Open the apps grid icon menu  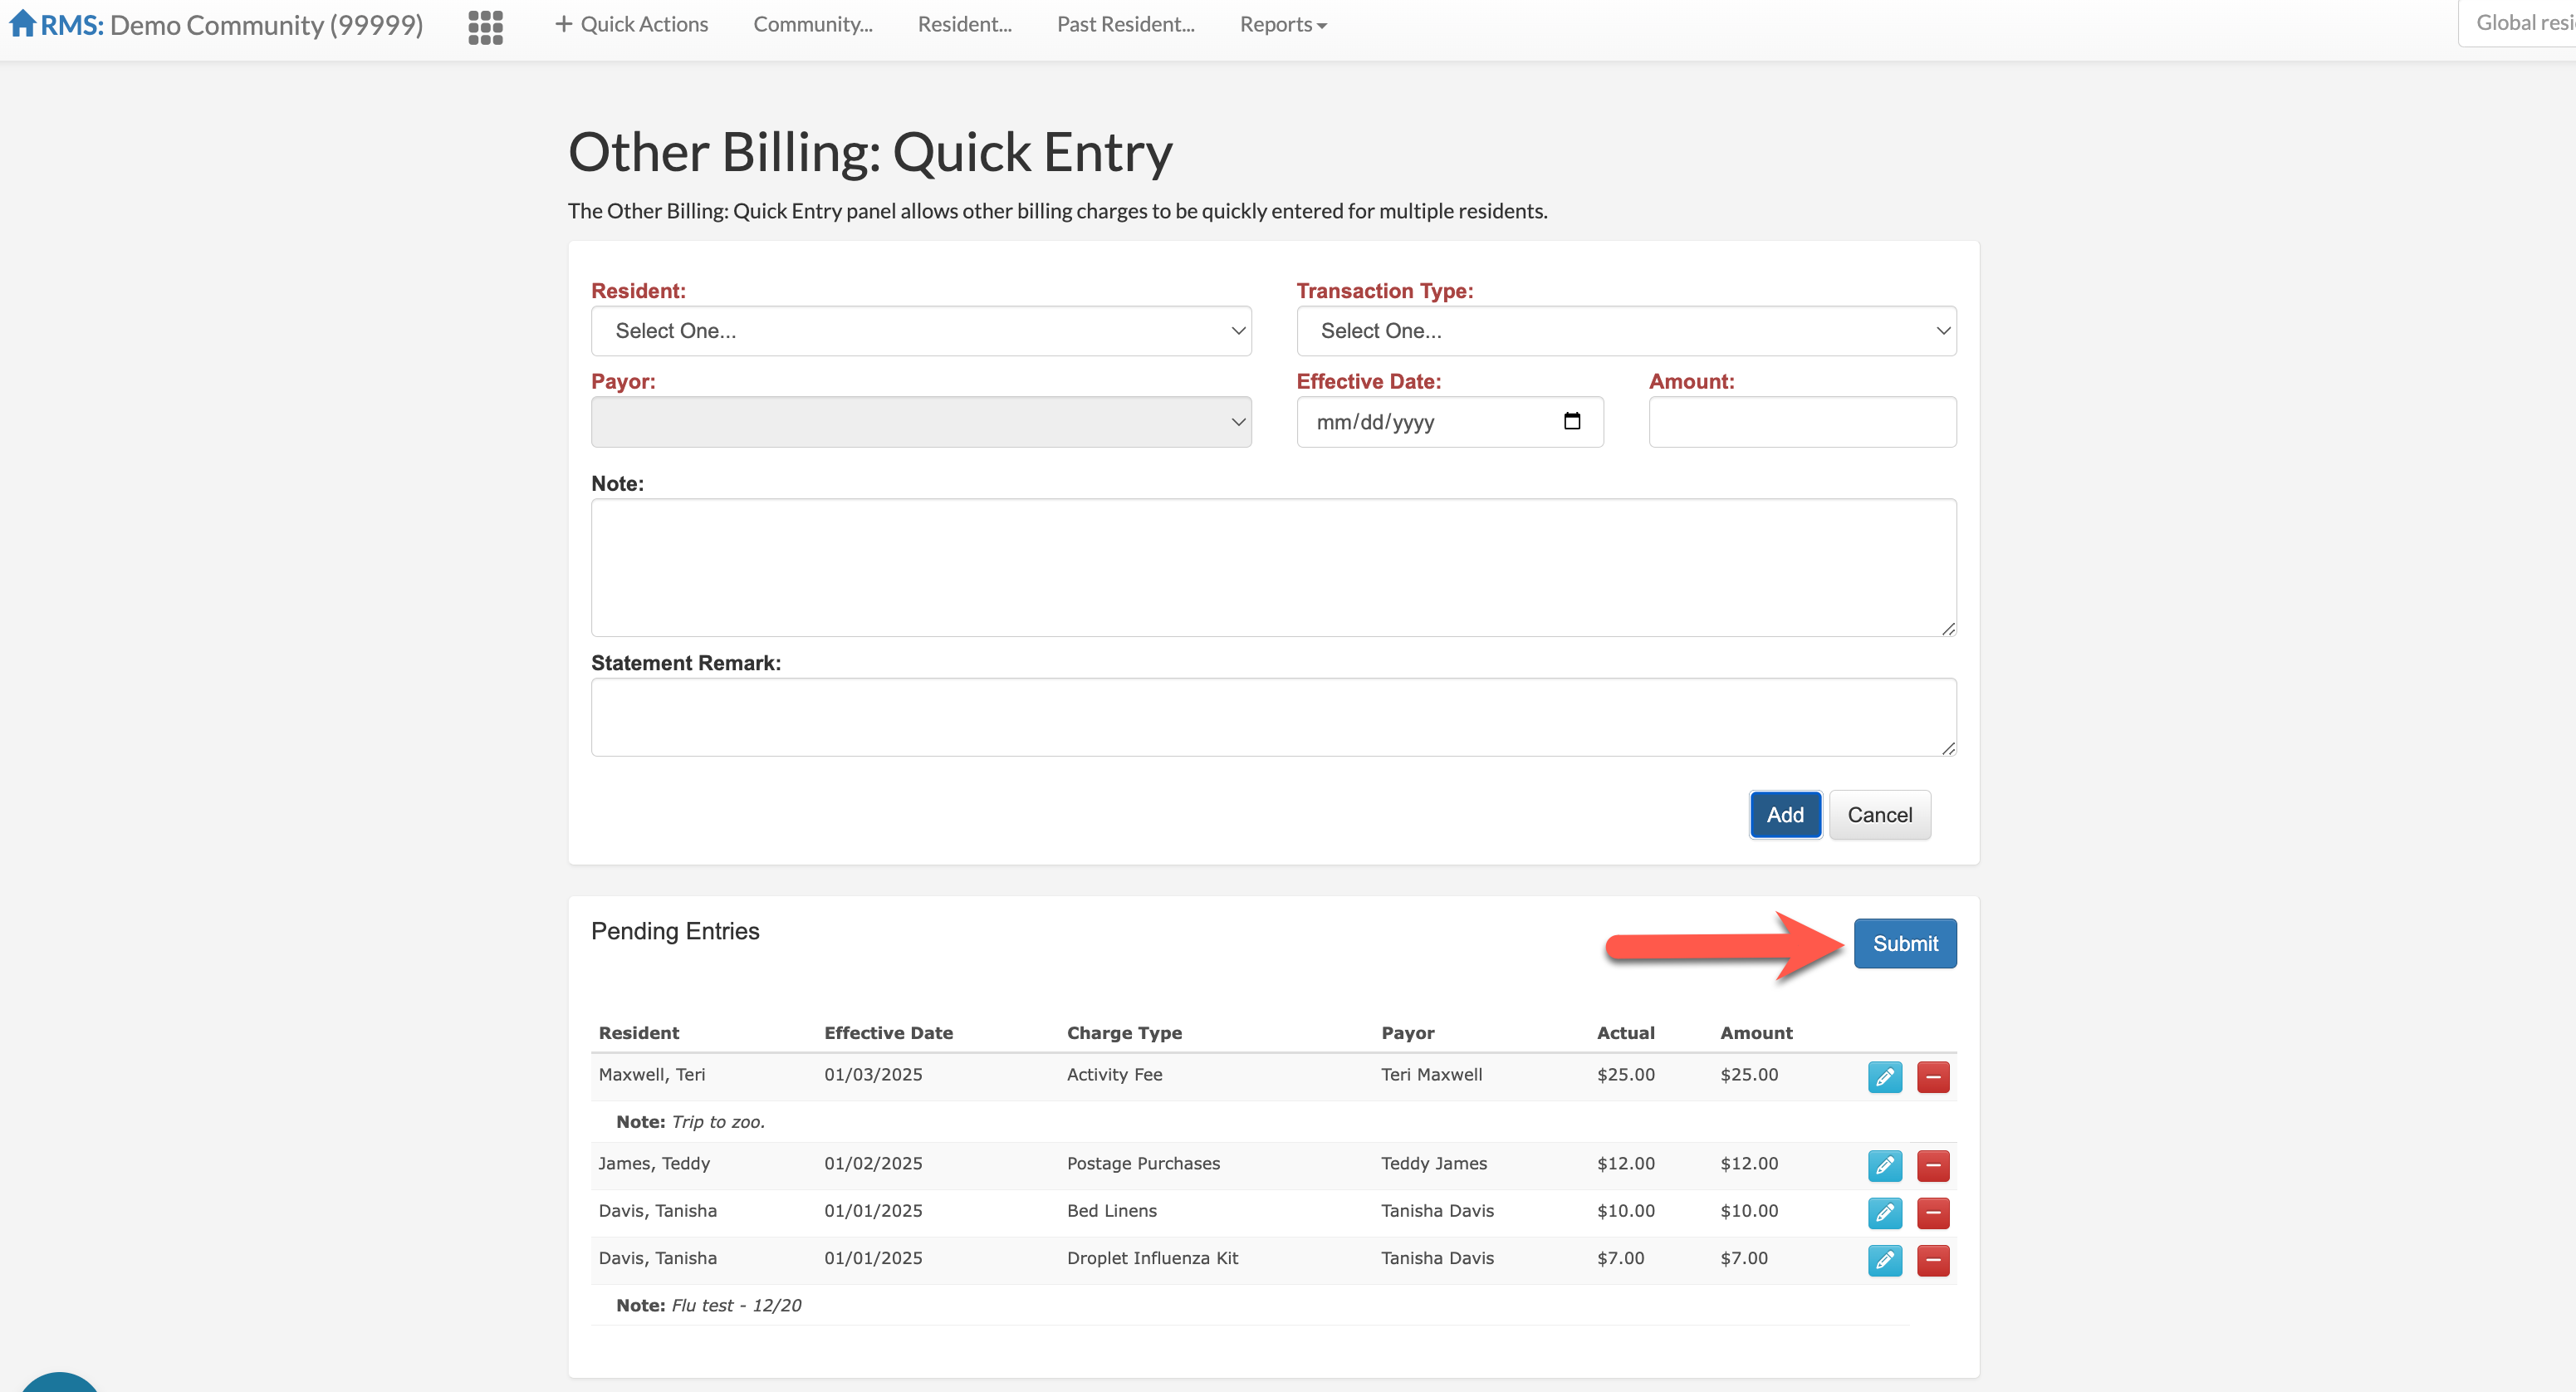(x=485, y=26)
